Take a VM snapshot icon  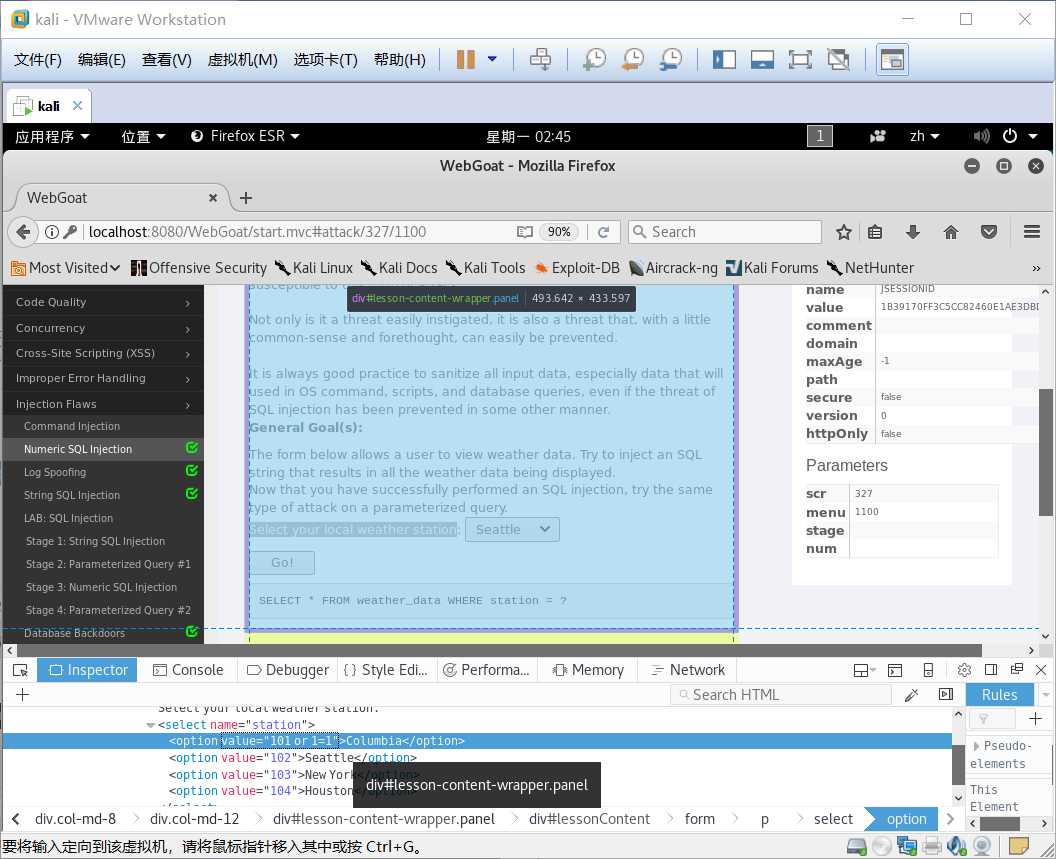[594, 59]
